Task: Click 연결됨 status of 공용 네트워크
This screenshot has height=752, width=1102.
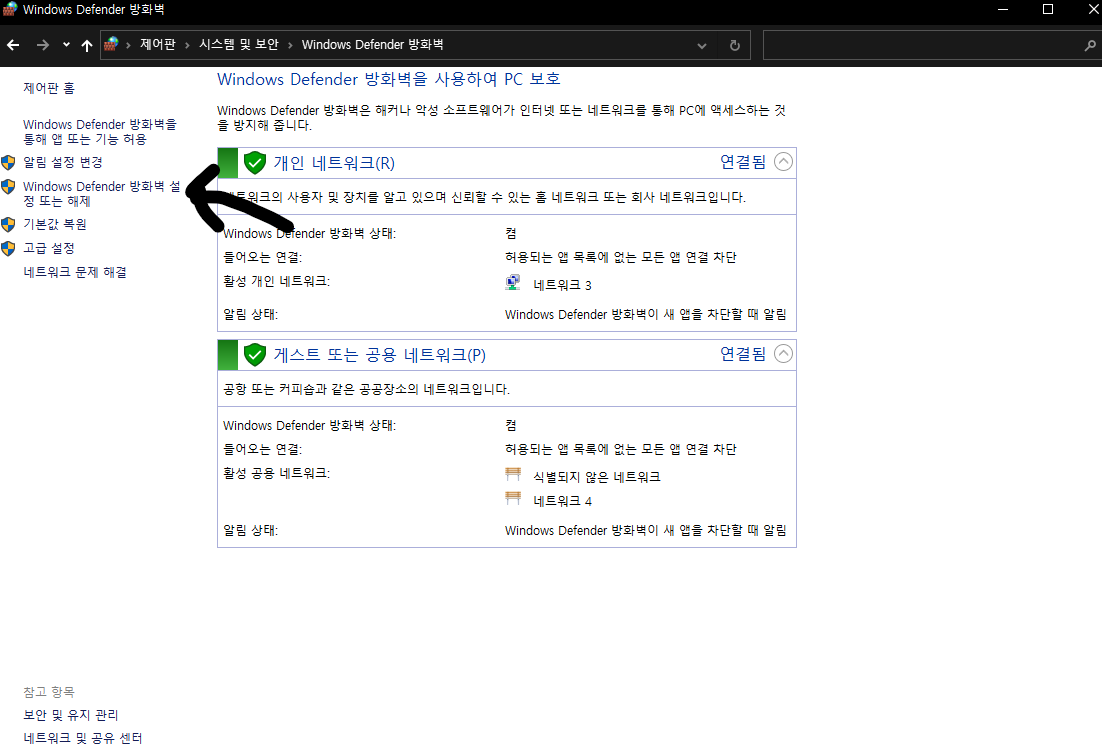Action: click(x=743, y=354)
